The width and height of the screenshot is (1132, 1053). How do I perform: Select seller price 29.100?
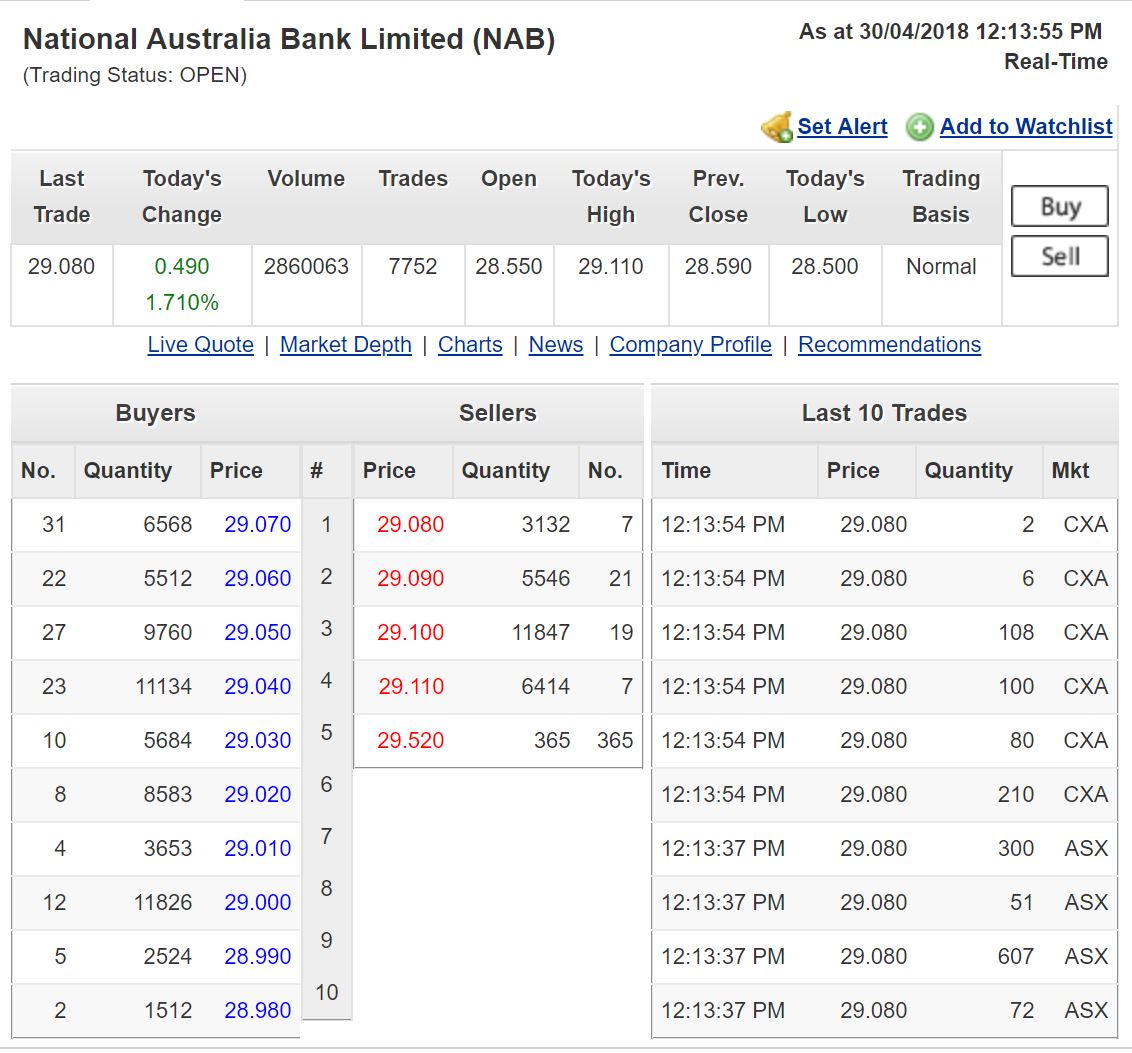(x=411, y=632)
